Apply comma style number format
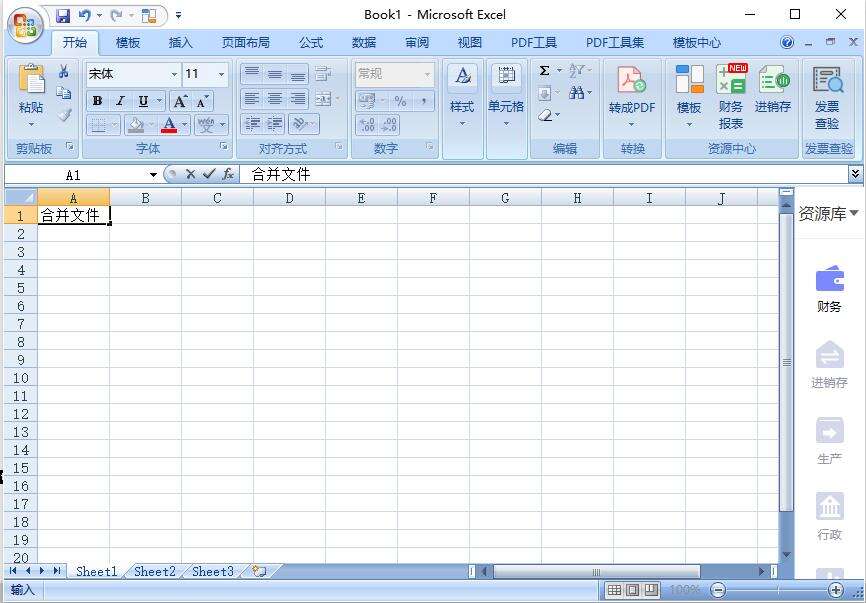 (x=424, y=102)
